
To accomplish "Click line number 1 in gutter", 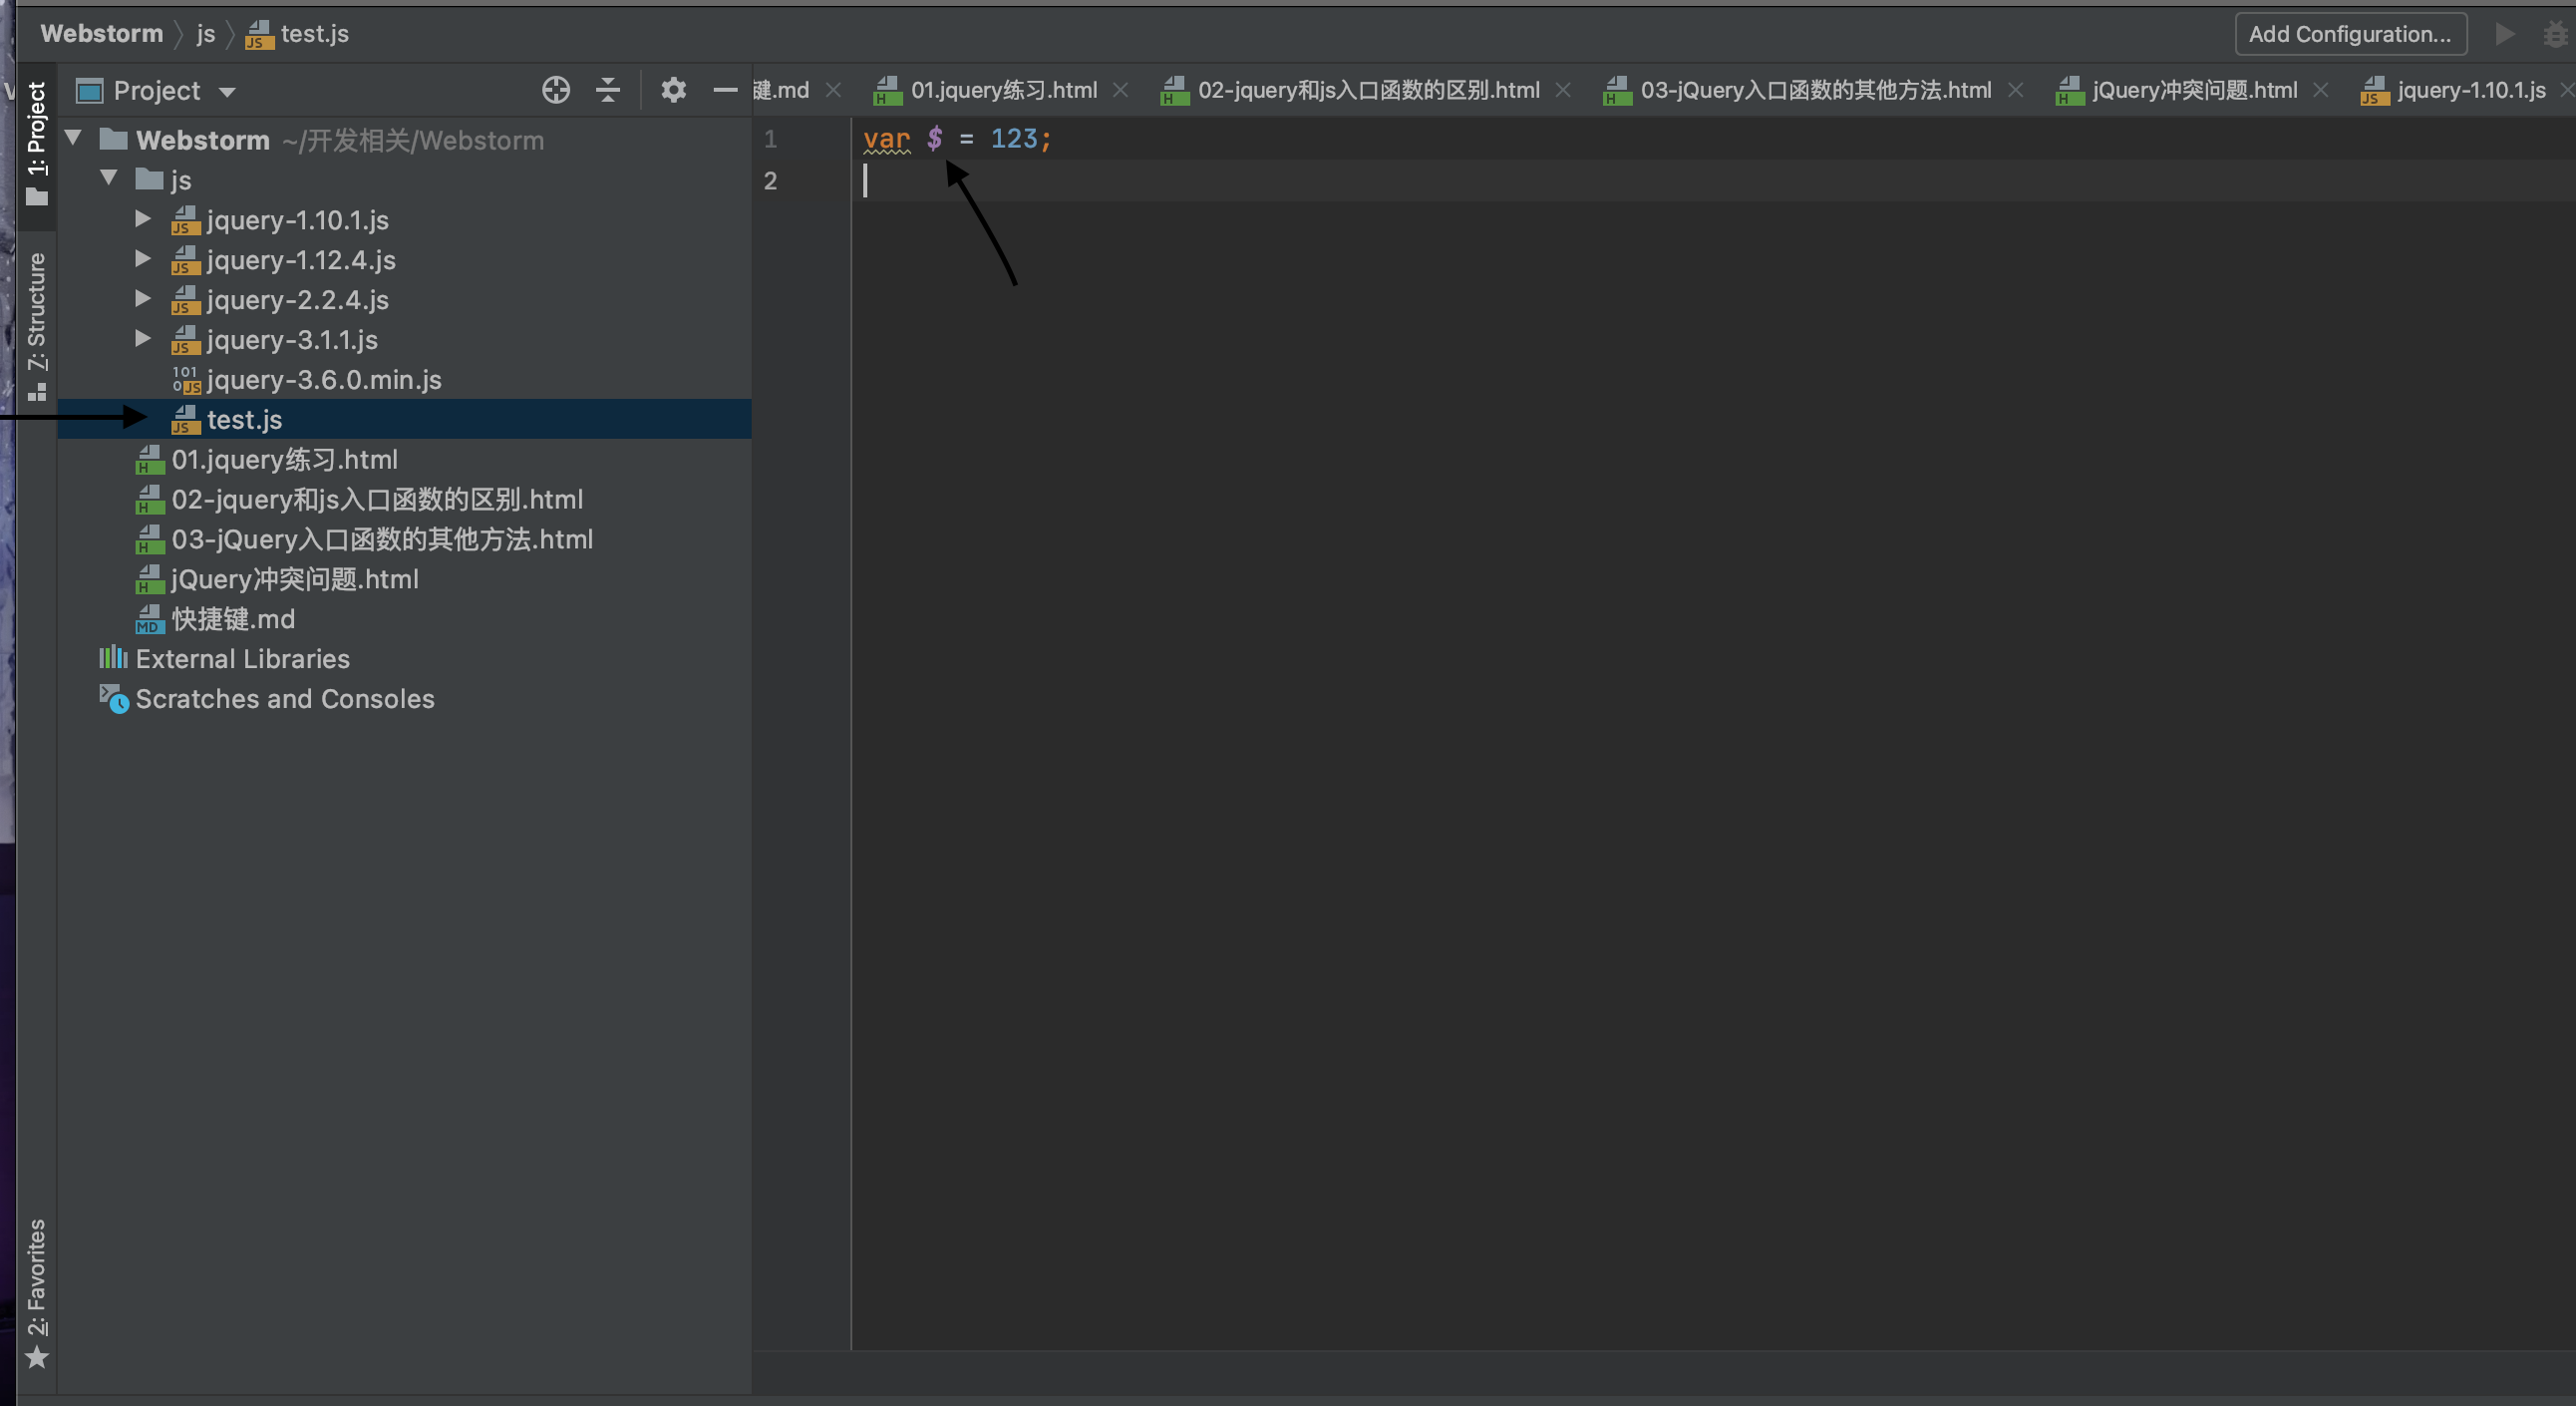I will point(770,139).
